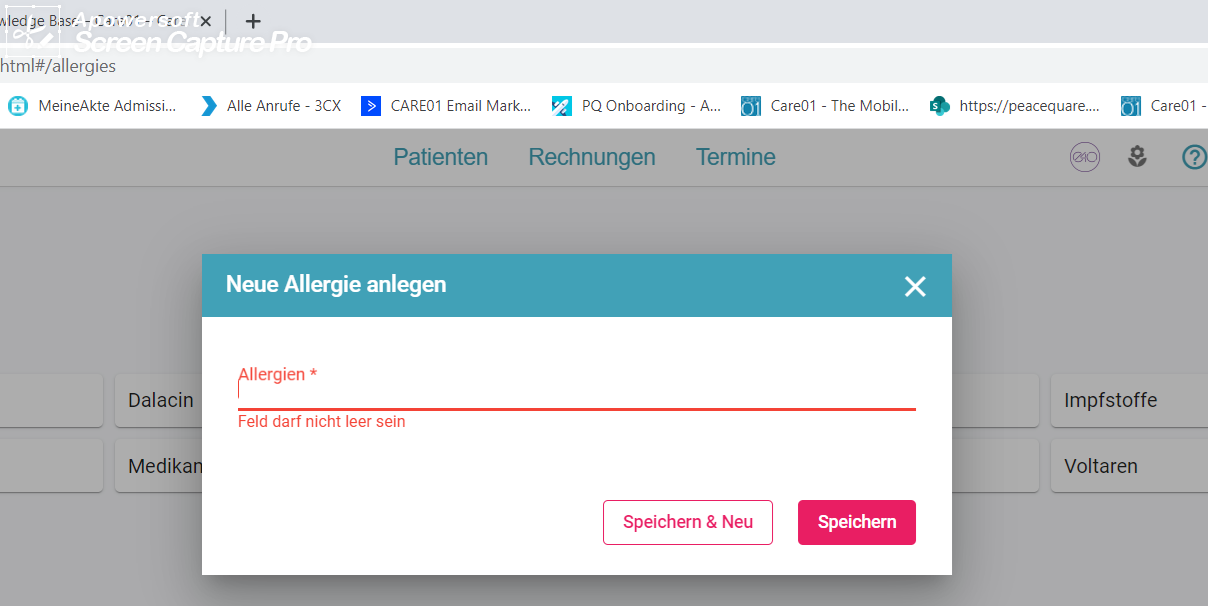Go to the Patienten tab
The width and height of the screenshot is (1208, 606).
click(x=441, y=157)
